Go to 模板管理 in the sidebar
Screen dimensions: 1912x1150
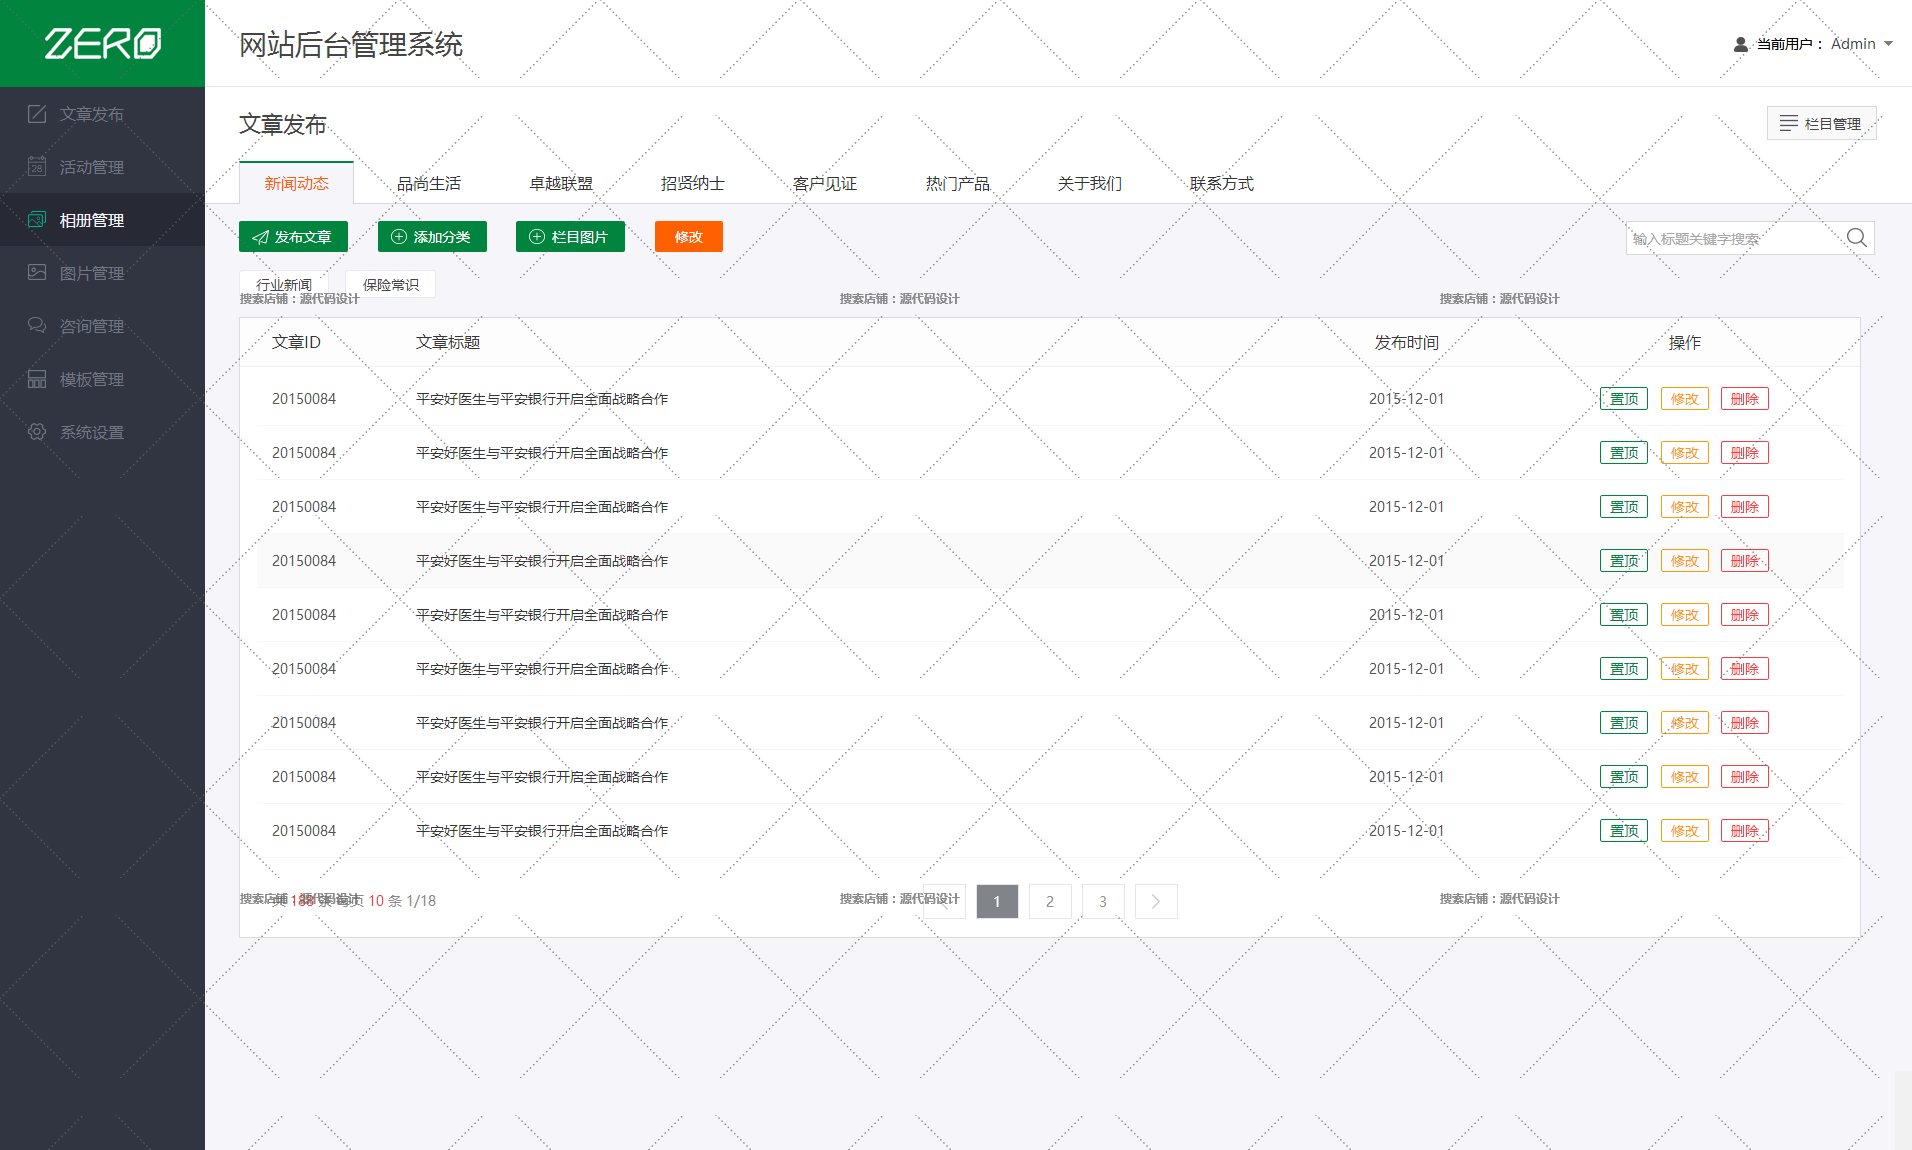91,379
